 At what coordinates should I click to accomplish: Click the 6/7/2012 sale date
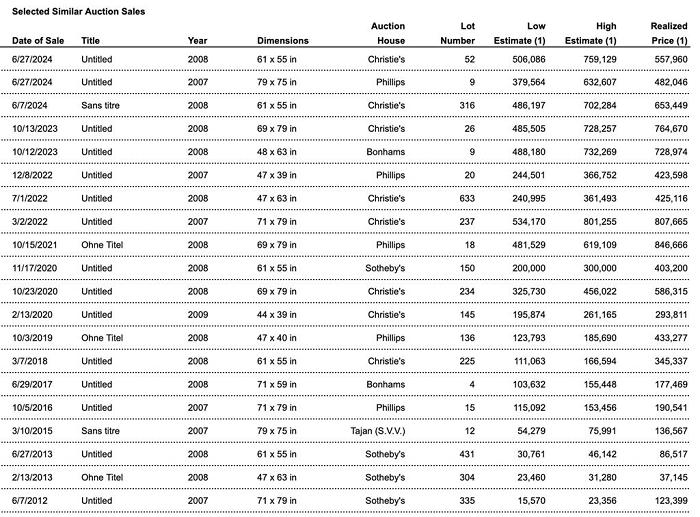[x=29, y=500]
